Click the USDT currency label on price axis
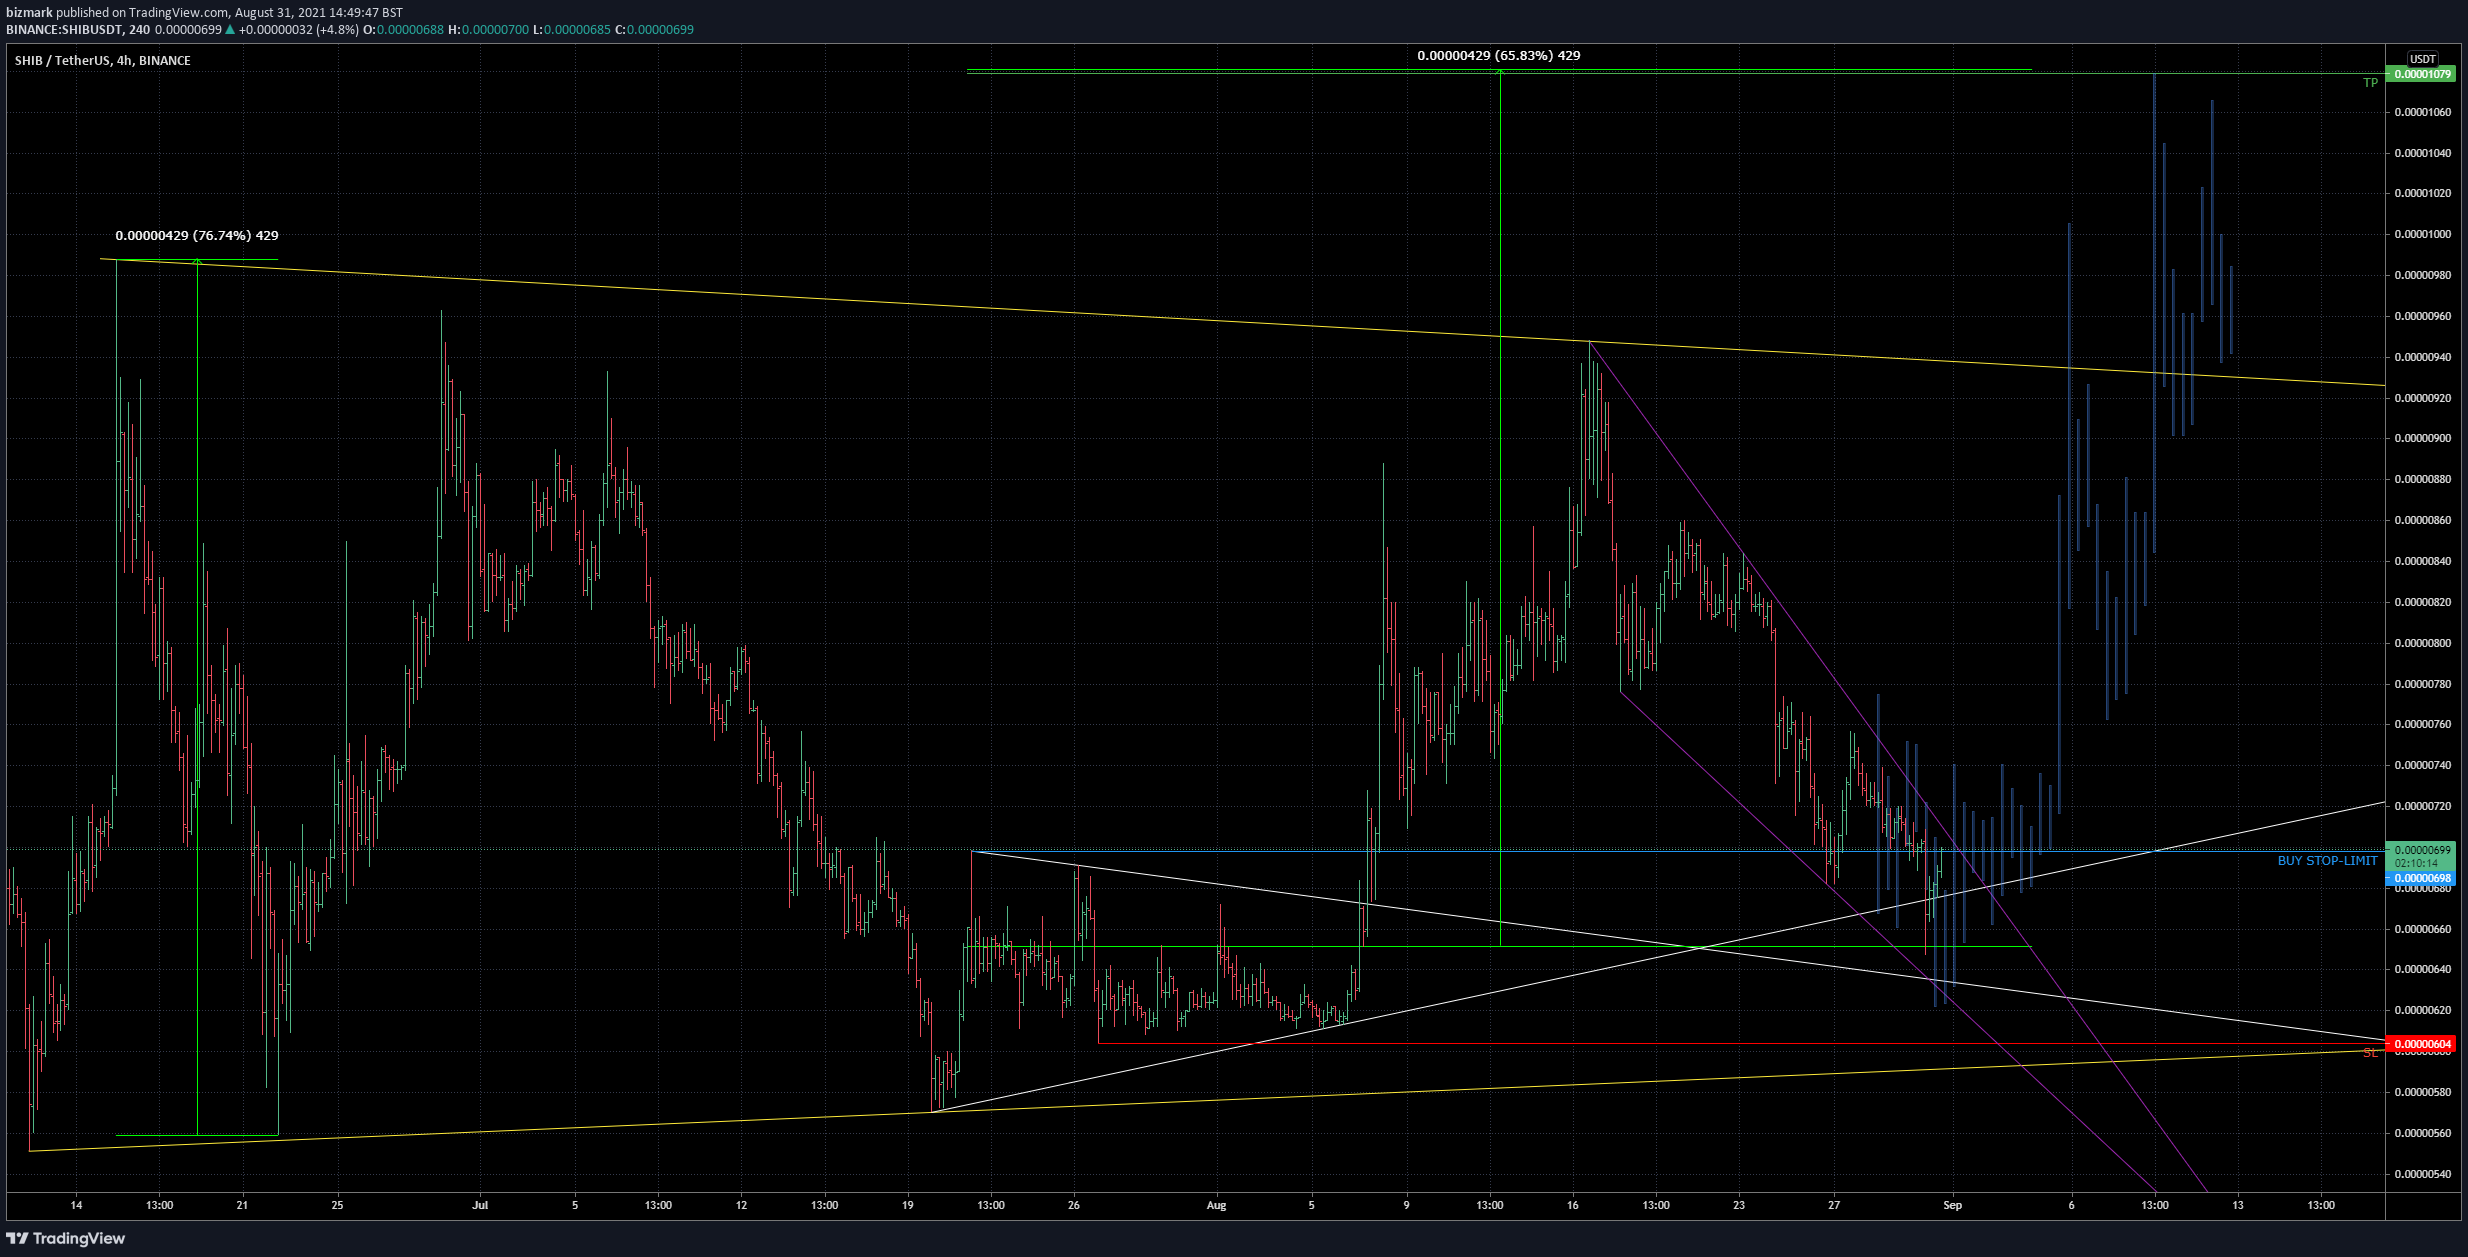The width and height of the screenshot is (2468, 1257). pyautogui.click(x=2422, y=59)
